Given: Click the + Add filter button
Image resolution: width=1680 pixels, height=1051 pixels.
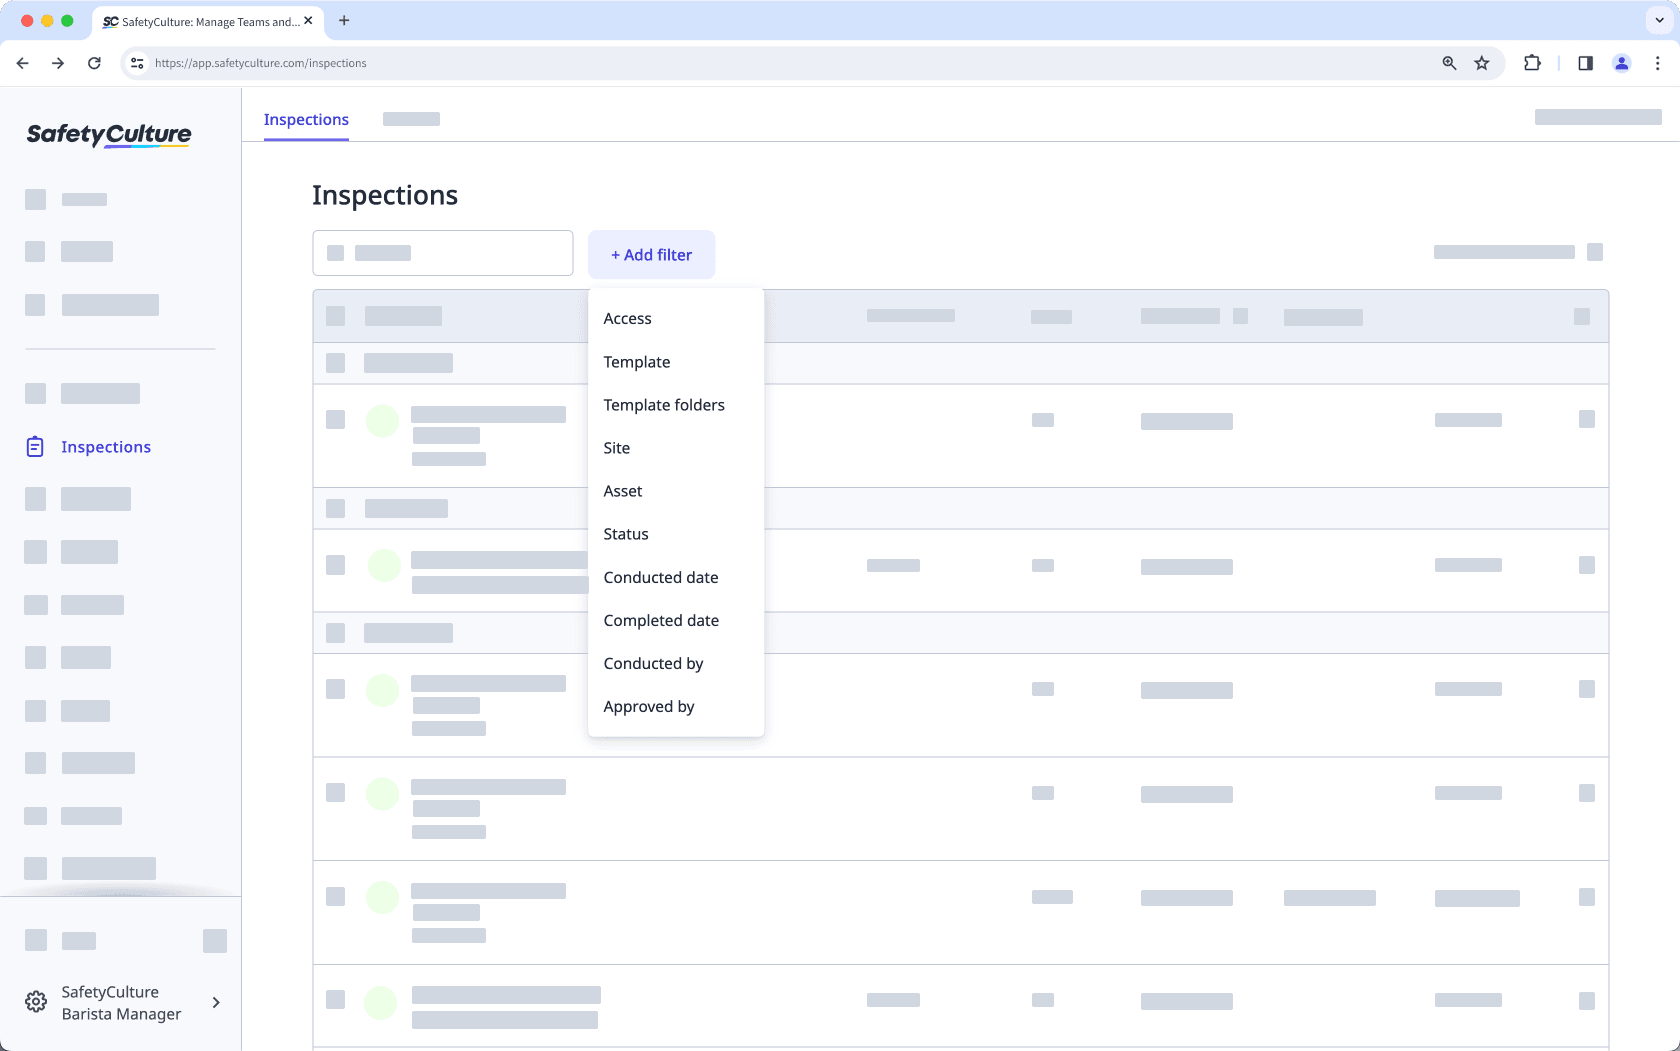Looking at the screenshot, I should point(651,254).
